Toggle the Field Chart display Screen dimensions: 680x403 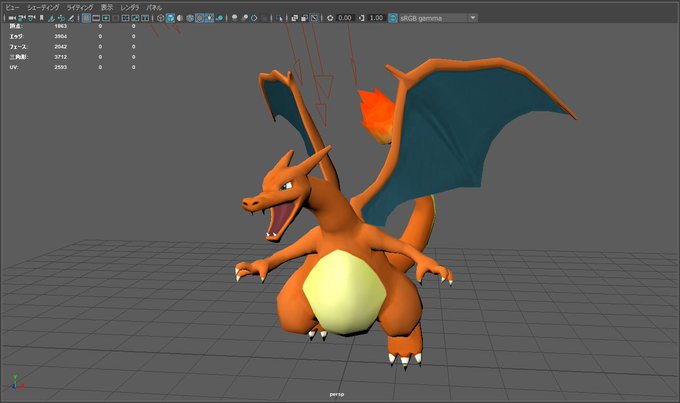point(125,18)
